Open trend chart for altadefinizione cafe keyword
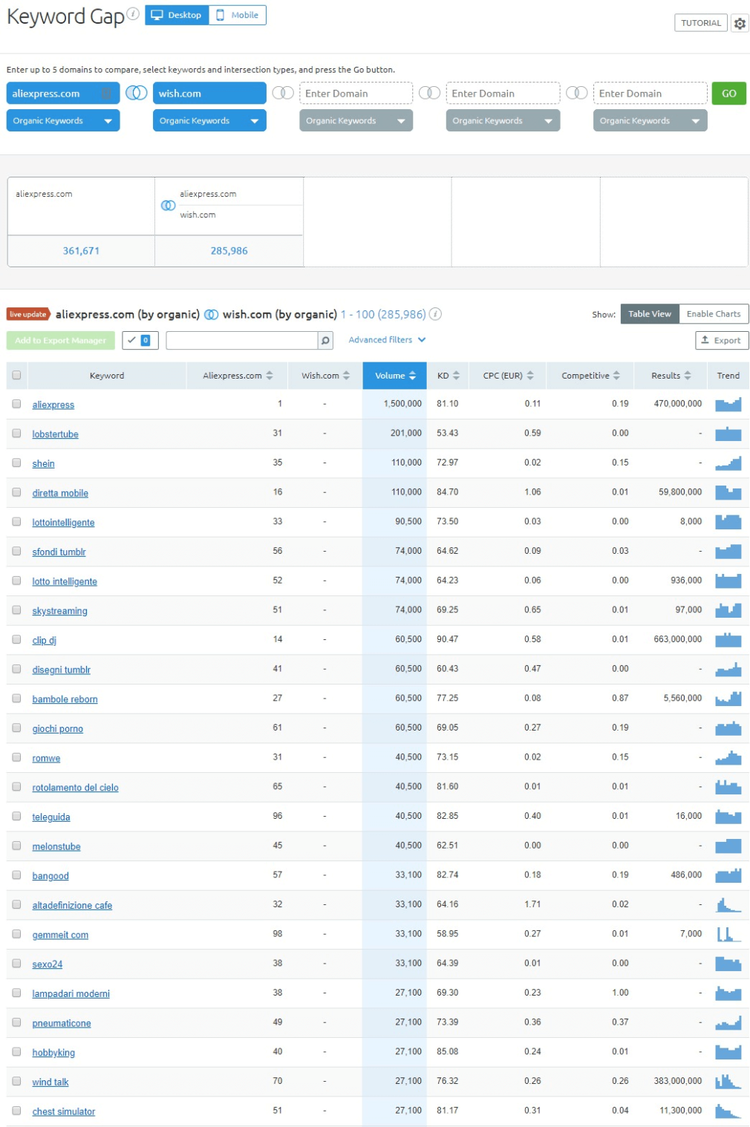 tap(728, 905)
